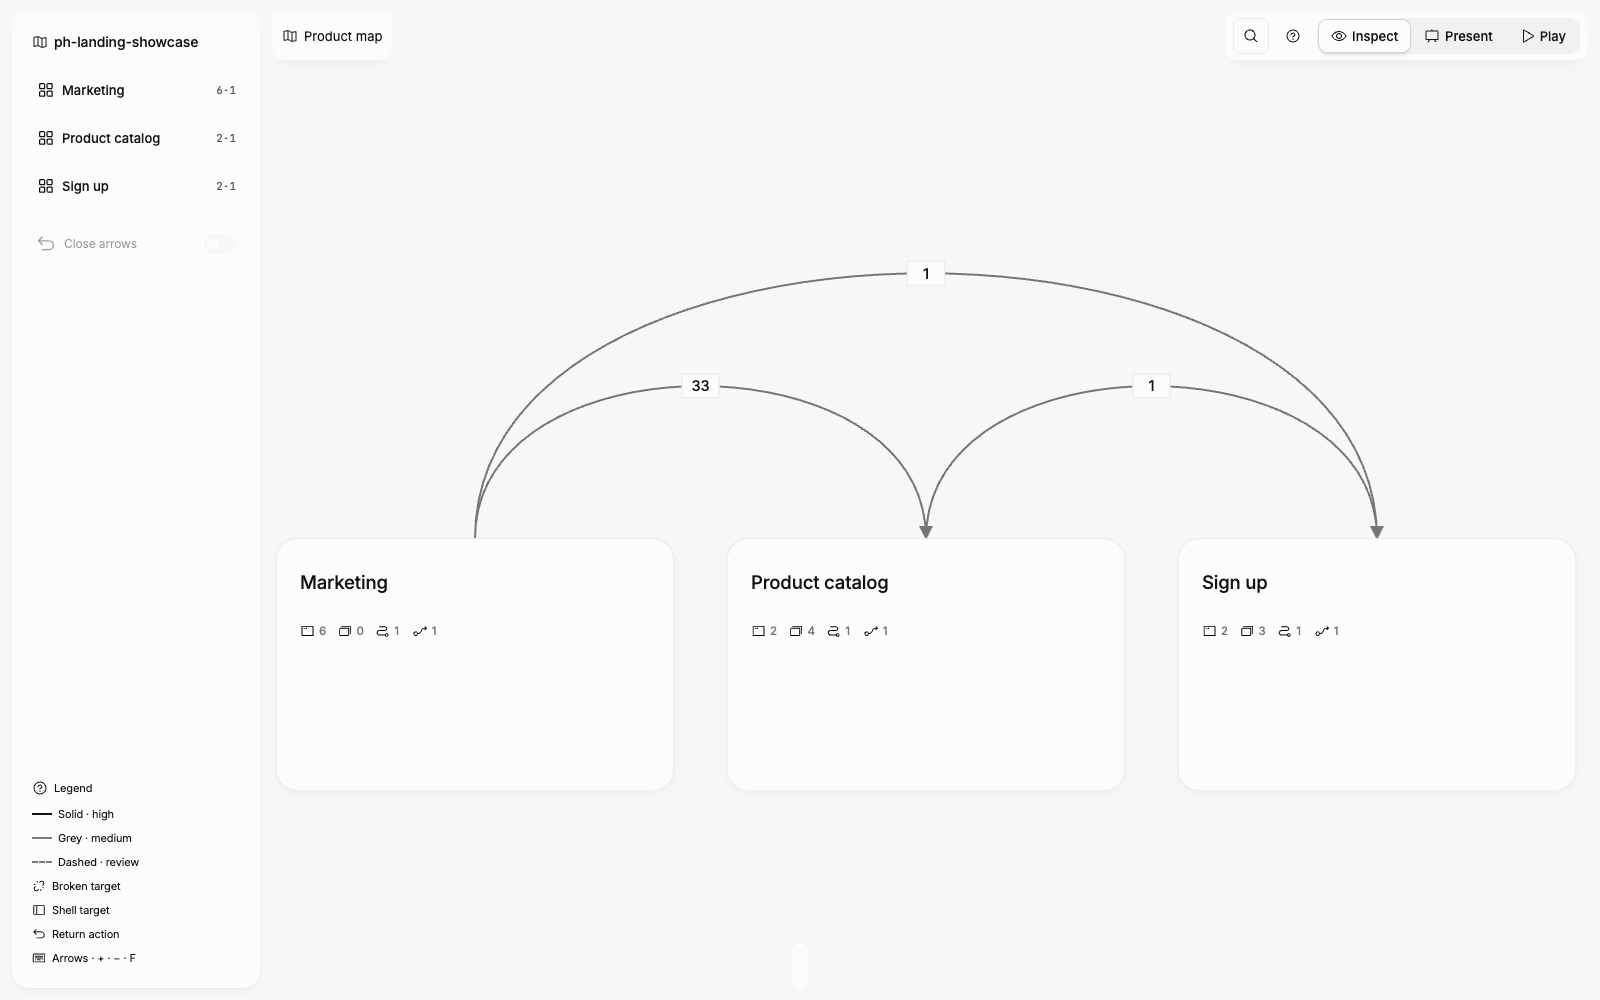Click the Arrows keyboard legend icon

[39, 958]
